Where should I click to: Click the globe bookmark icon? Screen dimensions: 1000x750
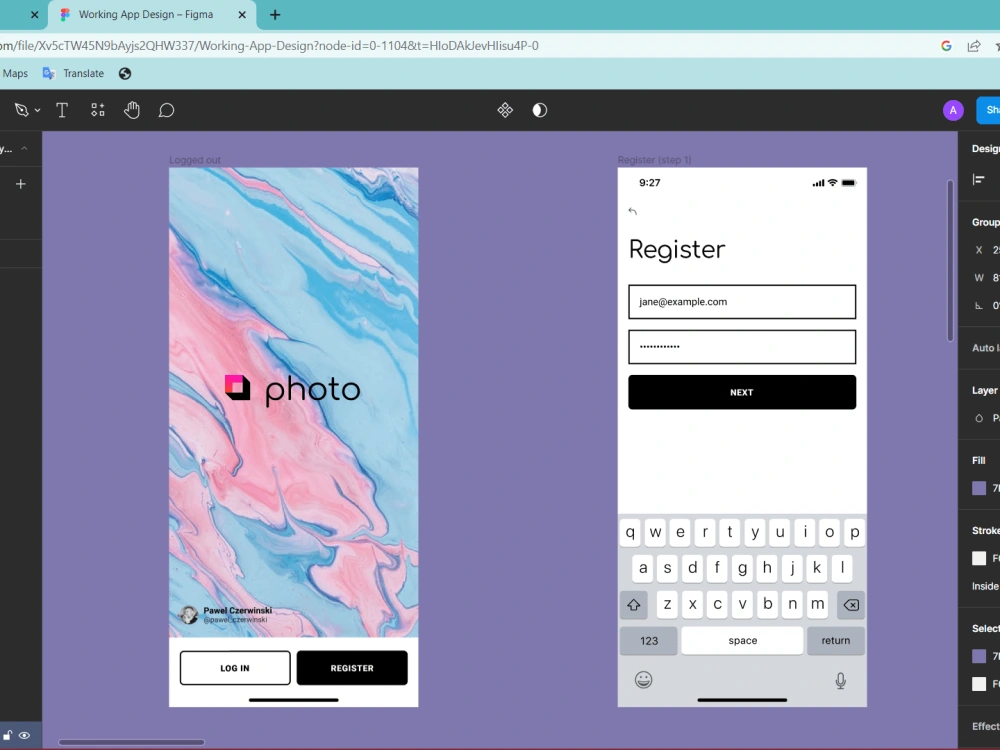click(125, 73)
